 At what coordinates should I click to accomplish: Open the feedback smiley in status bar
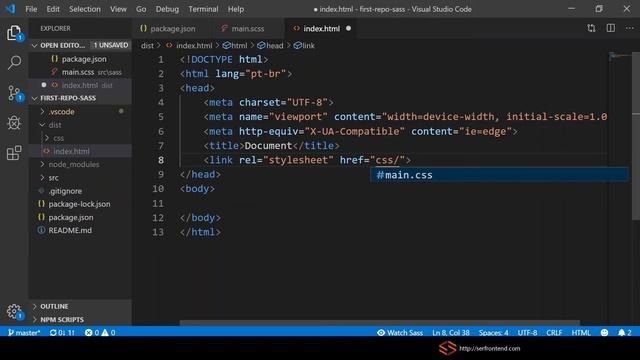[x=604, y=333]
